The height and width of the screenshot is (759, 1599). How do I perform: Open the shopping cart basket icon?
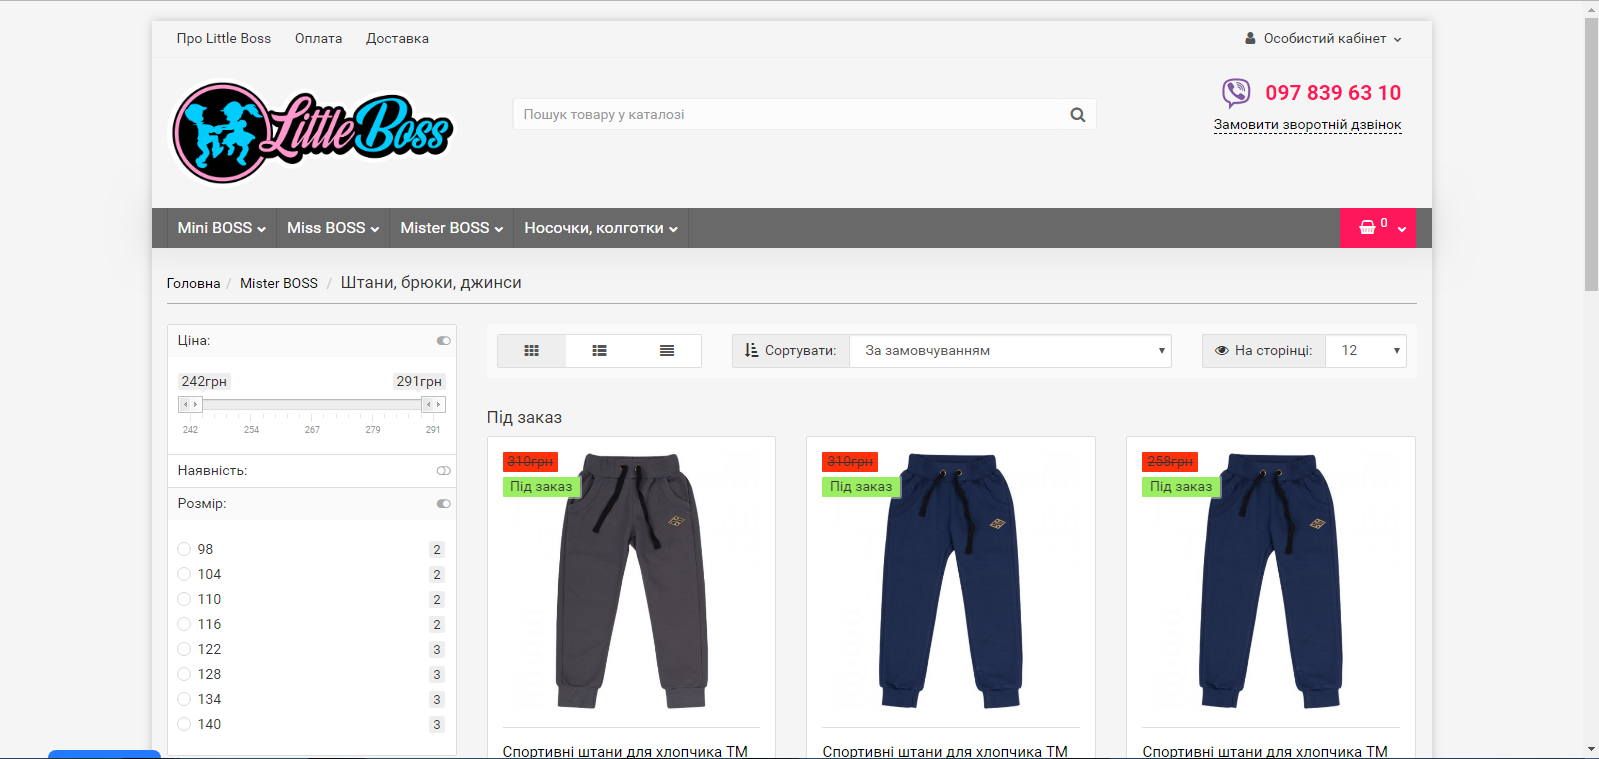1367,228
